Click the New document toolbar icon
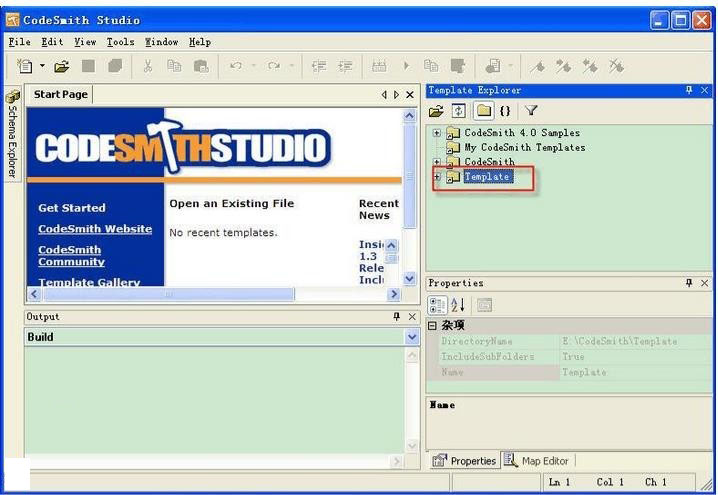 25,66
